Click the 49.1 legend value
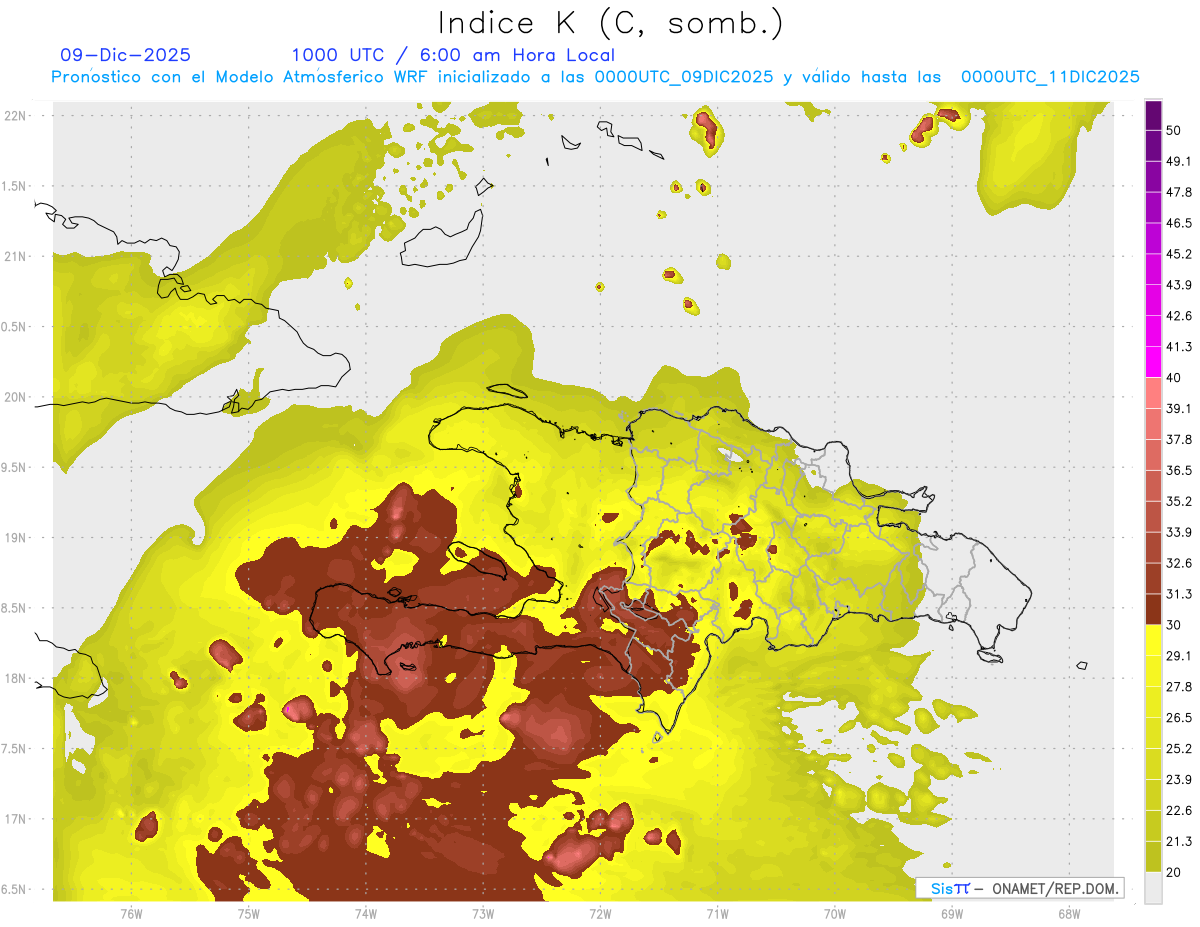Viewport: 1200px width, 927px height. tap(1178, 161)
